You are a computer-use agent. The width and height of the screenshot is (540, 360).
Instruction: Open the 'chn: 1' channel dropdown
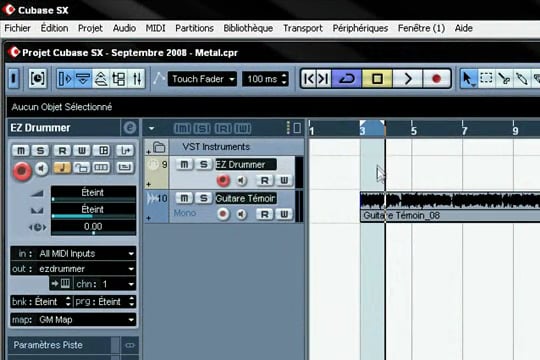105,284
